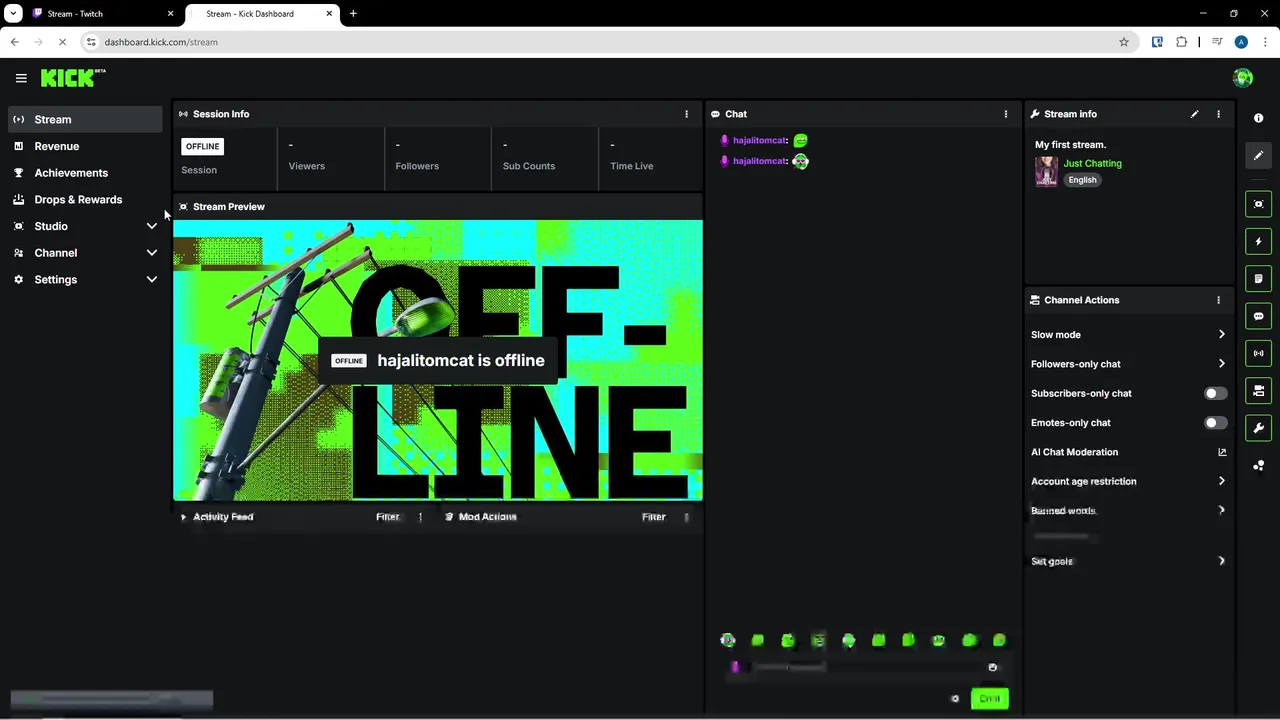Click the Just Chatting category thumbnail
The width and height of the screenshot is (1280, 720).
(x=1046, y=171)
